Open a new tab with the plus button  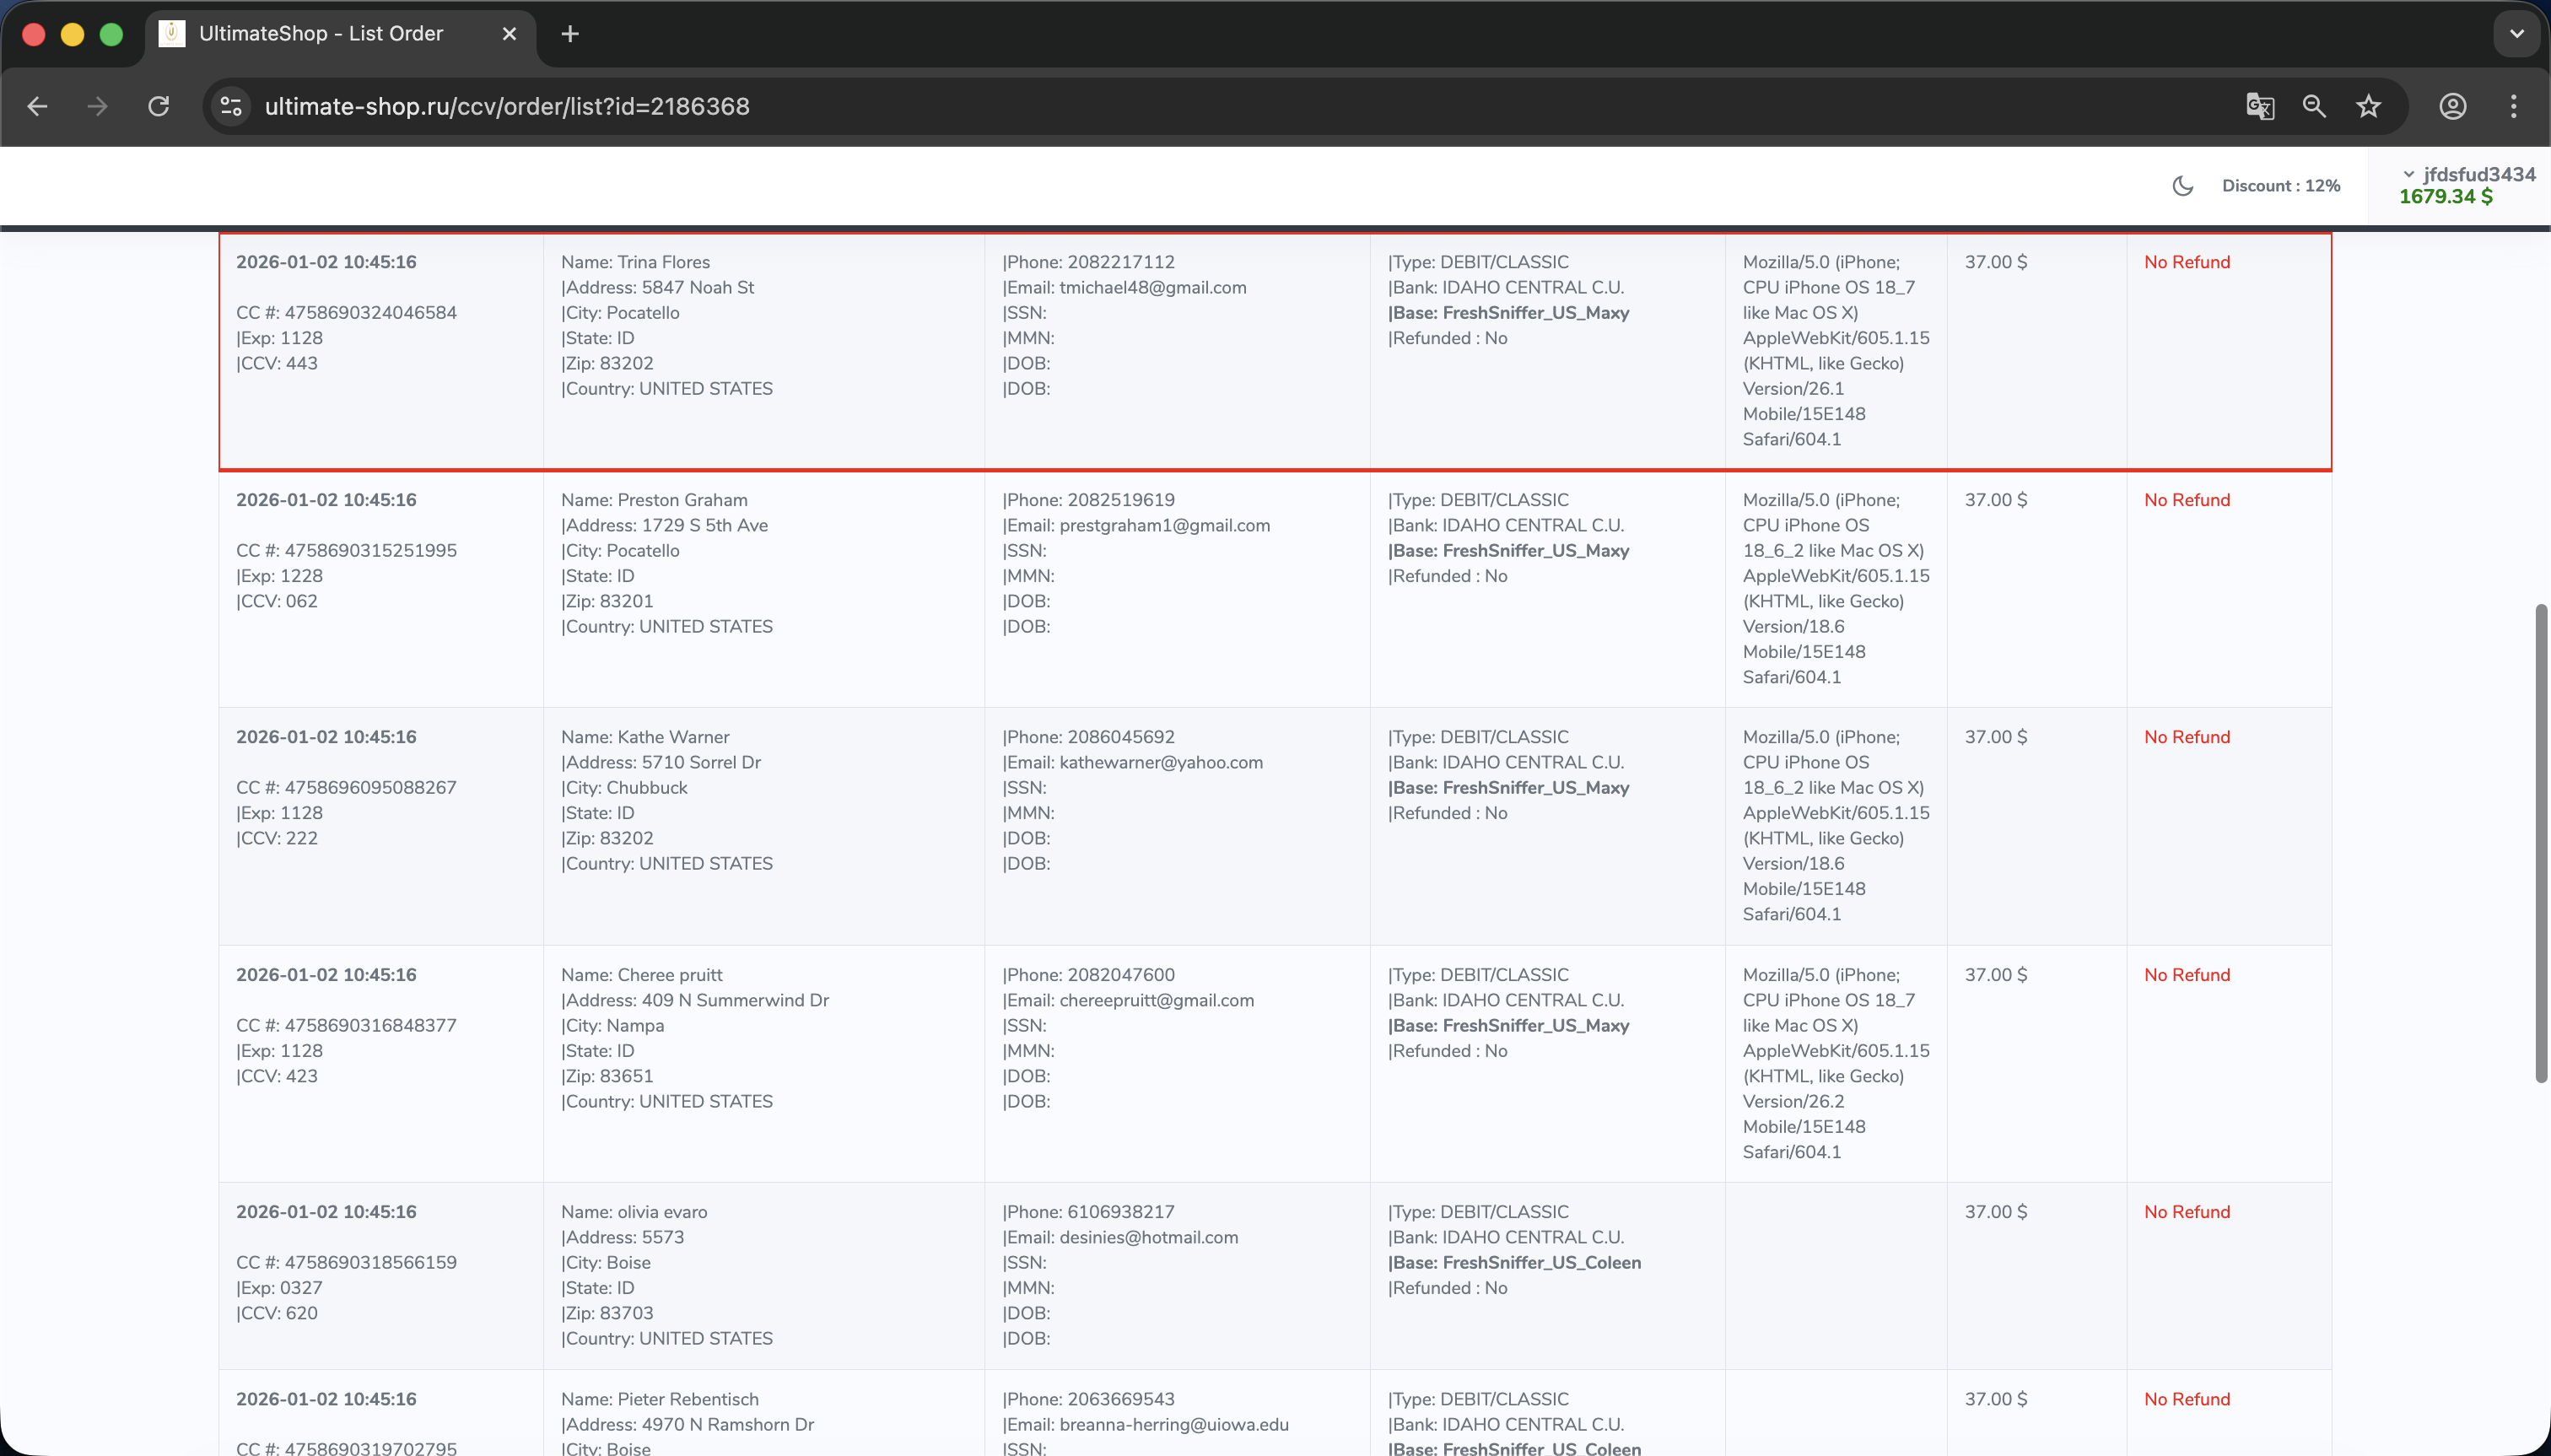pos(570,34)
